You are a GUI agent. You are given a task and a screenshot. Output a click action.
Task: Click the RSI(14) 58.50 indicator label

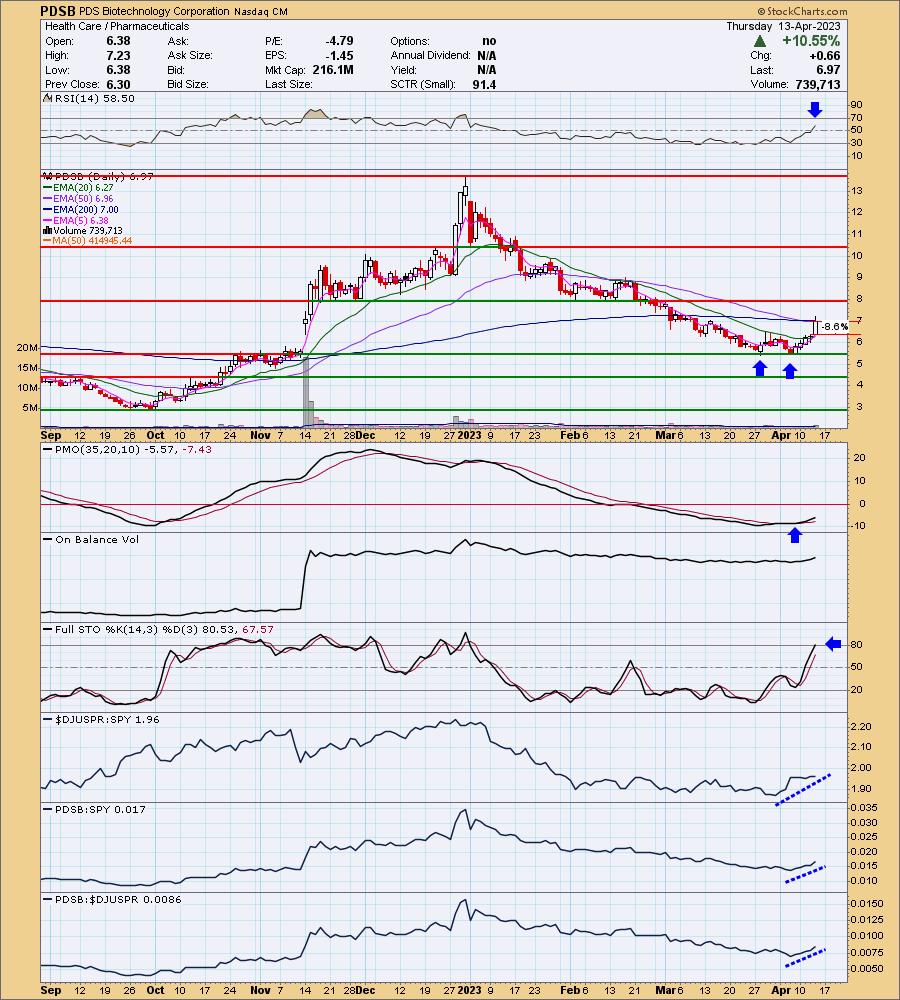coord(94,98)
